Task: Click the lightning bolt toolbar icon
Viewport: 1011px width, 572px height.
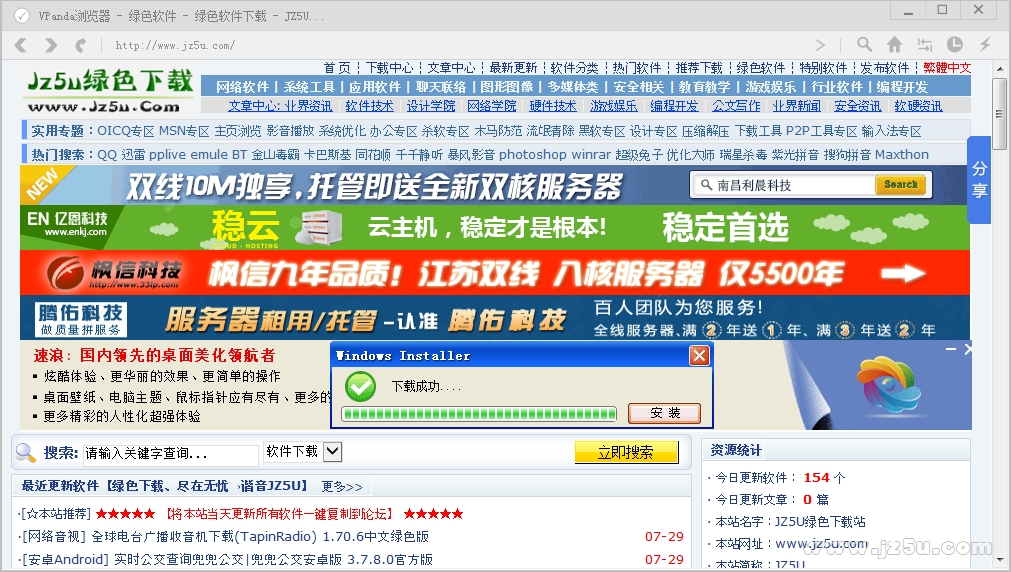Action: [985, 44]
